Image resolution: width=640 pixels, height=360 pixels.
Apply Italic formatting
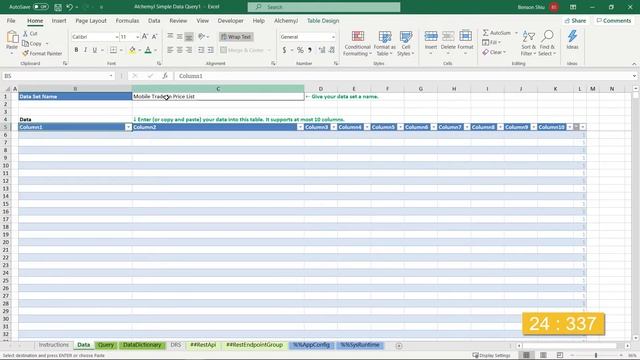click(x=85, y=50)
